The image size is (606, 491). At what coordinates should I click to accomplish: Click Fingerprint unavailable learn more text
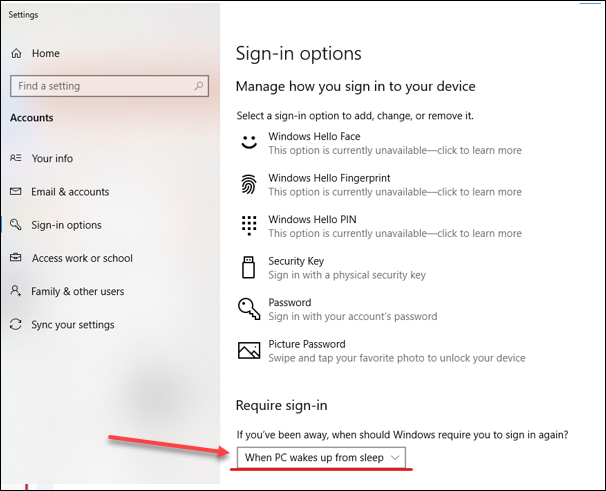(395, 192)
